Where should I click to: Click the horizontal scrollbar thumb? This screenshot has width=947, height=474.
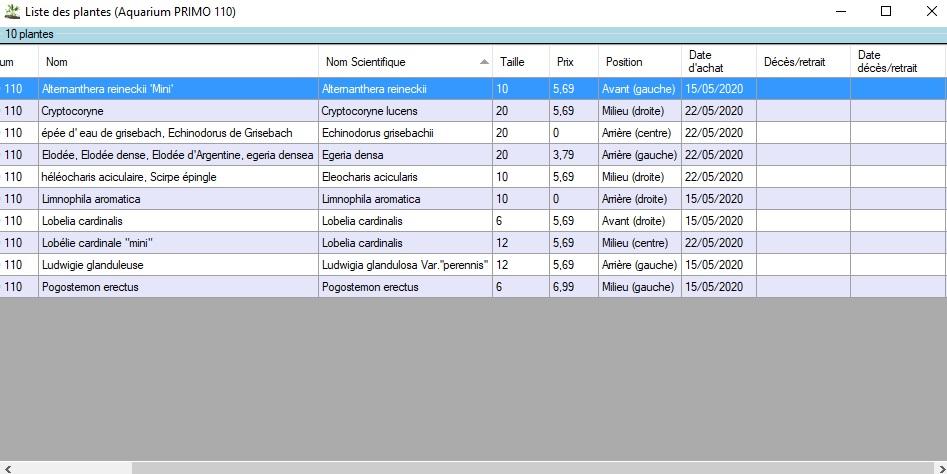(533, 469)
